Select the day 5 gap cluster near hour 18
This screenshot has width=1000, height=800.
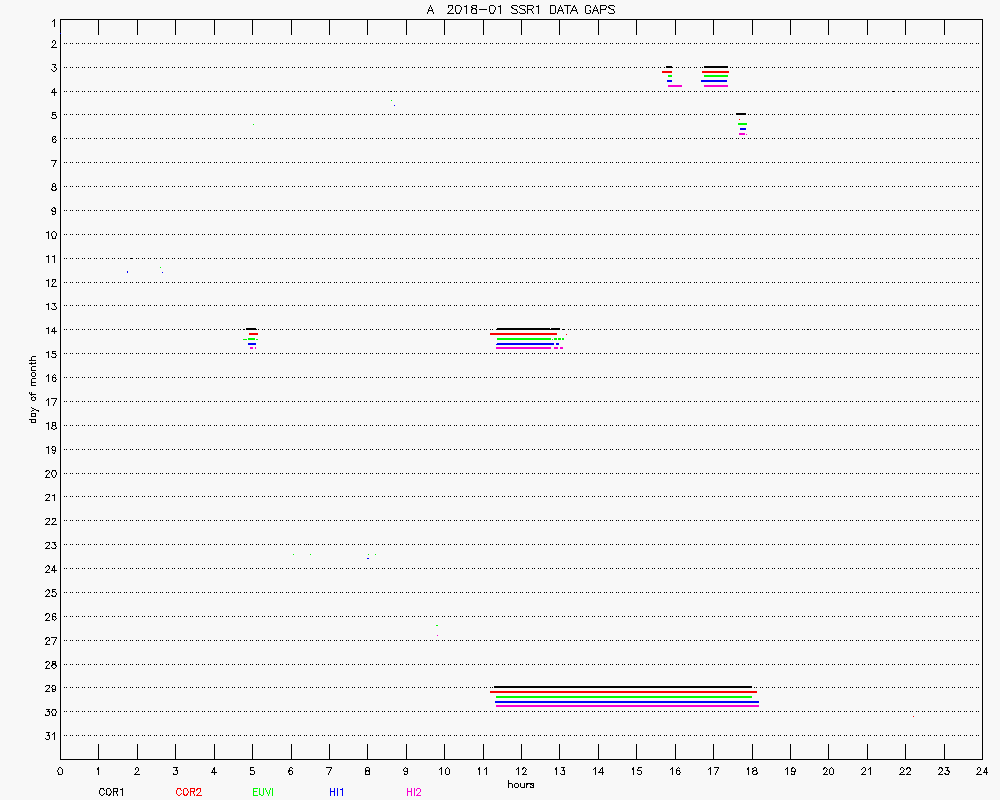[742, 124]
